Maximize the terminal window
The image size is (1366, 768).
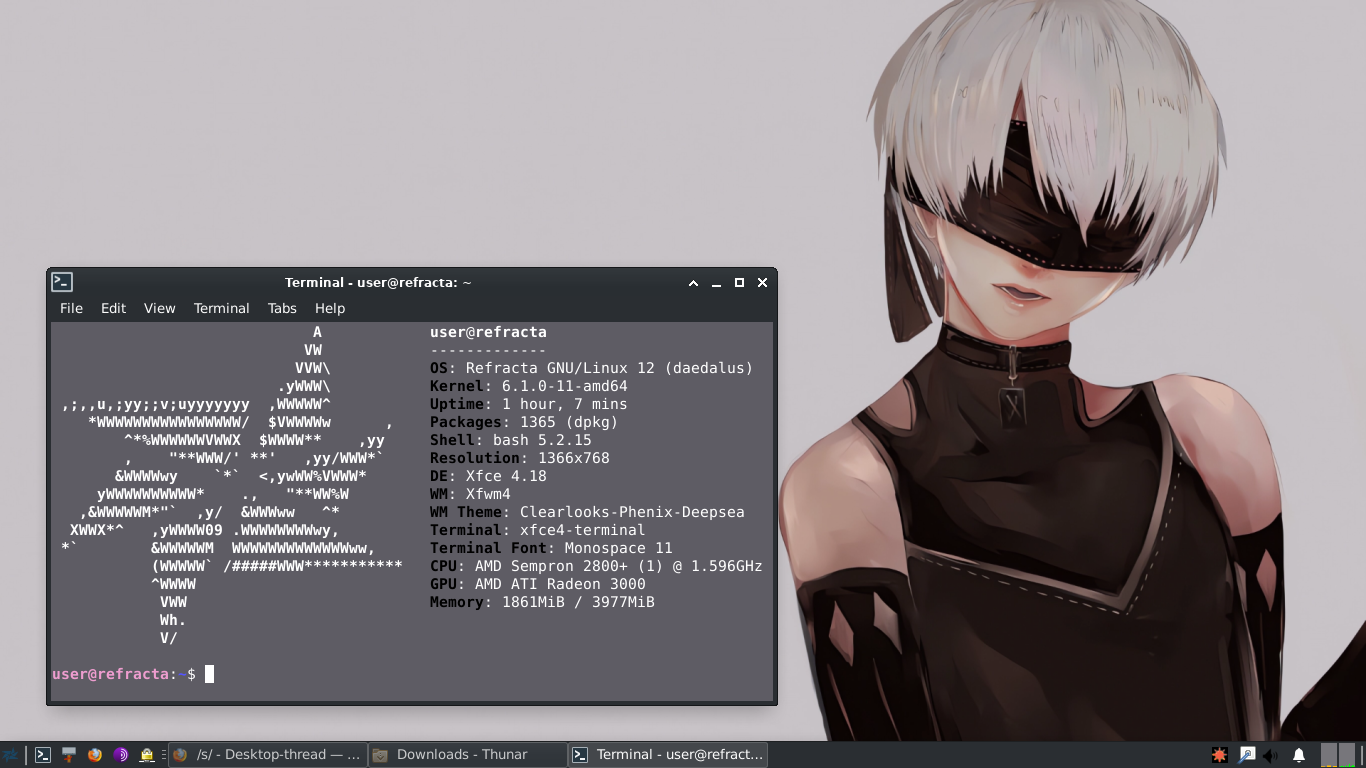pos(739,283)
